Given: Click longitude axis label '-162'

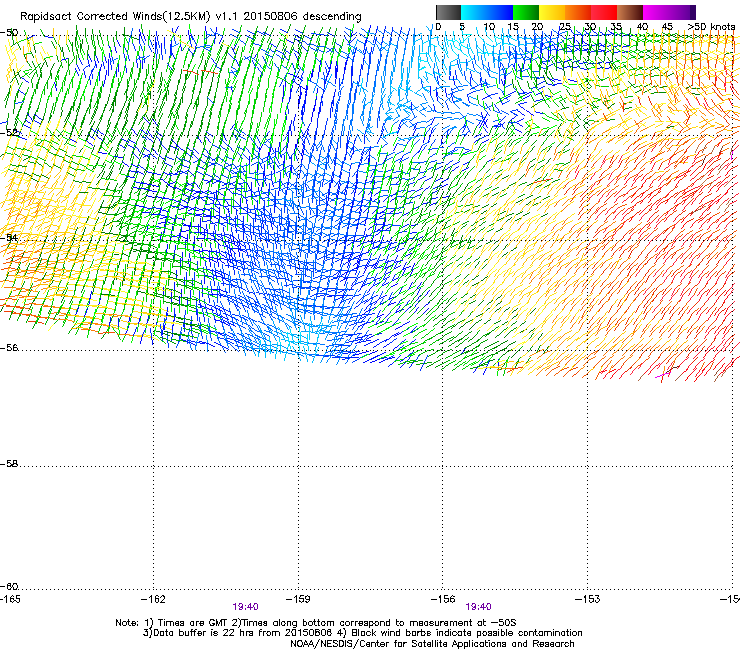Looking at the screenshot, I should tap(153, 599).
